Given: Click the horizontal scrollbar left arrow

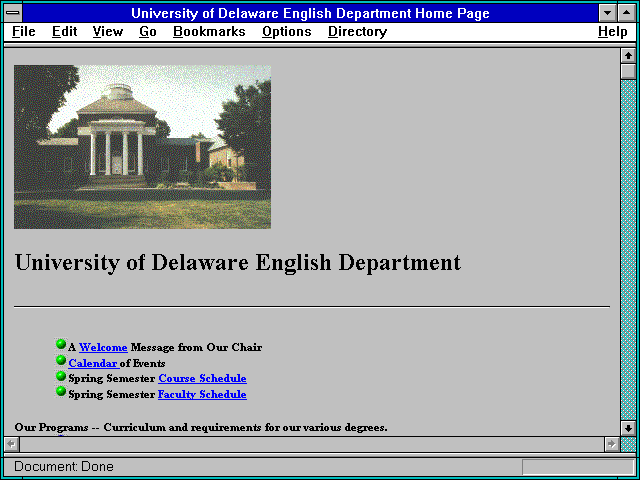Looking at the screenshot, I should coord(11,444).
